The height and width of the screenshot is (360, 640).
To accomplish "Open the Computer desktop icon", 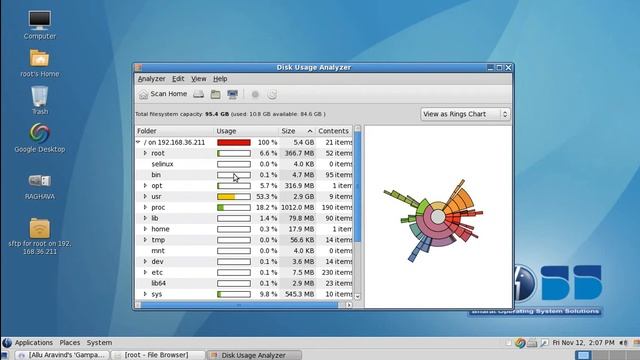I will tap(40, 25).
